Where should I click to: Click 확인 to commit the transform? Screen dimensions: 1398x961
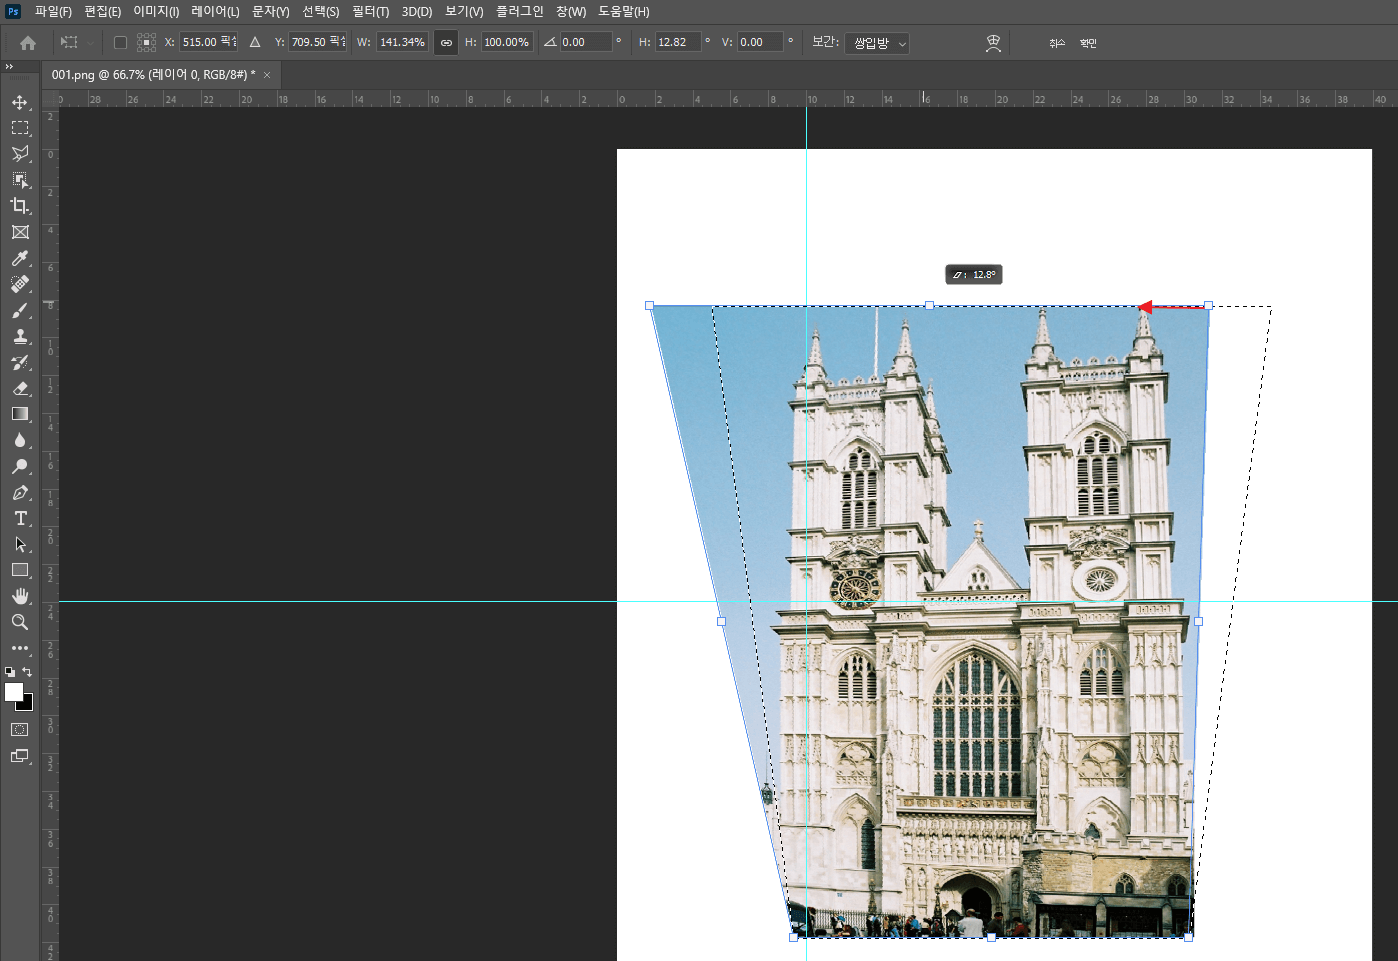click(x=1088, y=43)
